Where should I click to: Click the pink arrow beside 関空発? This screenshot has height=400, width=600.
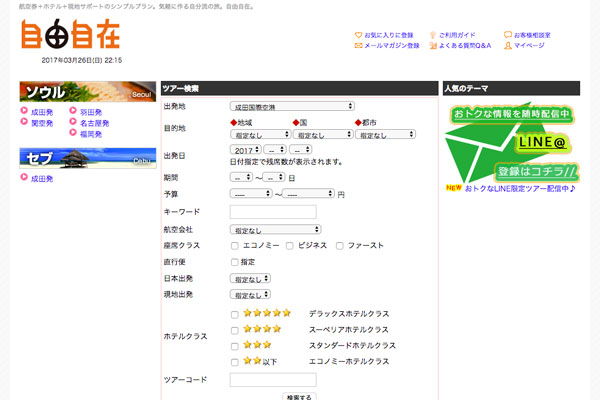[x=24, y=122]
